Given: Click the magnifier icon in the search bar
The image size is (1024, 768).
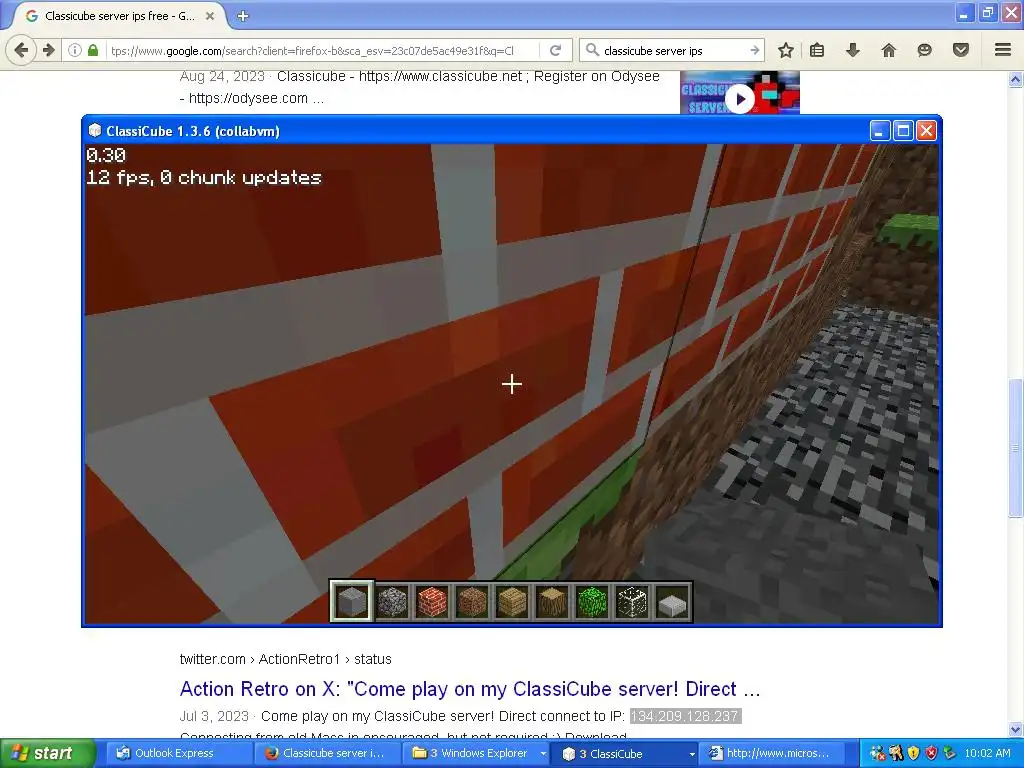Looking at the screenshot, I should [592, 50].
